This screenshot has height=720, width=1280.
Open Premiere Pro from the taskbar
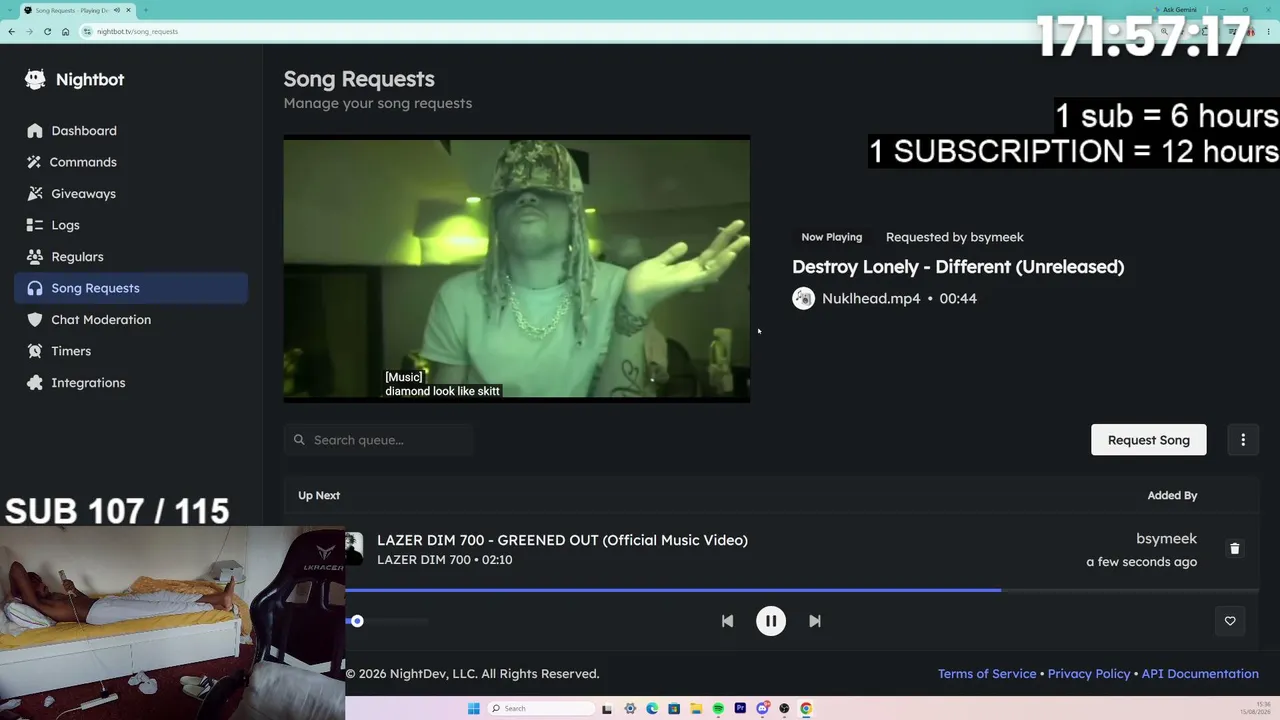click(x=740, y=709)
